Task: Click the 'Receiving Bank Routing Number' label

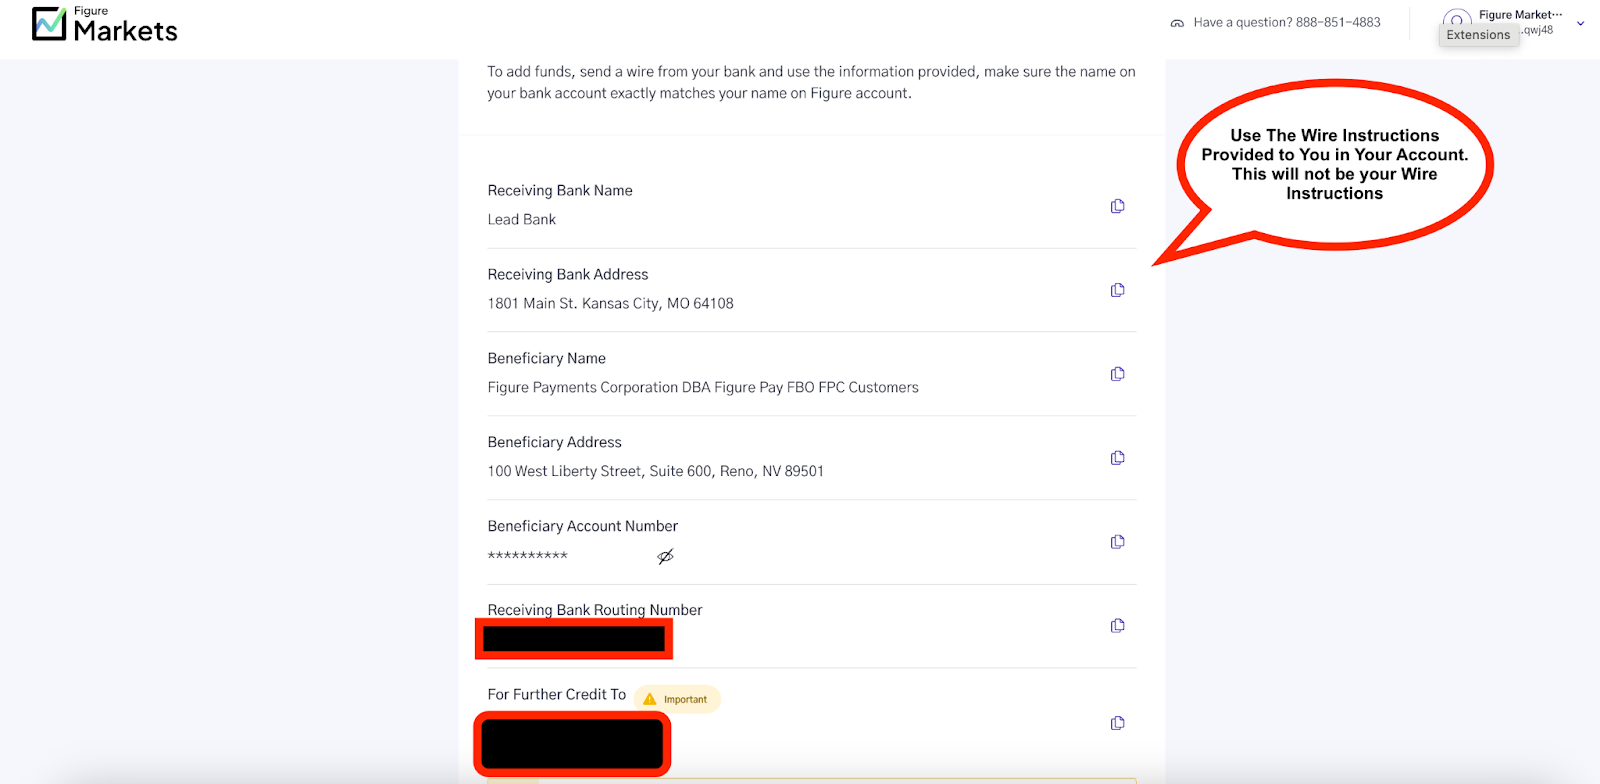Action: (x=595, y=610)
